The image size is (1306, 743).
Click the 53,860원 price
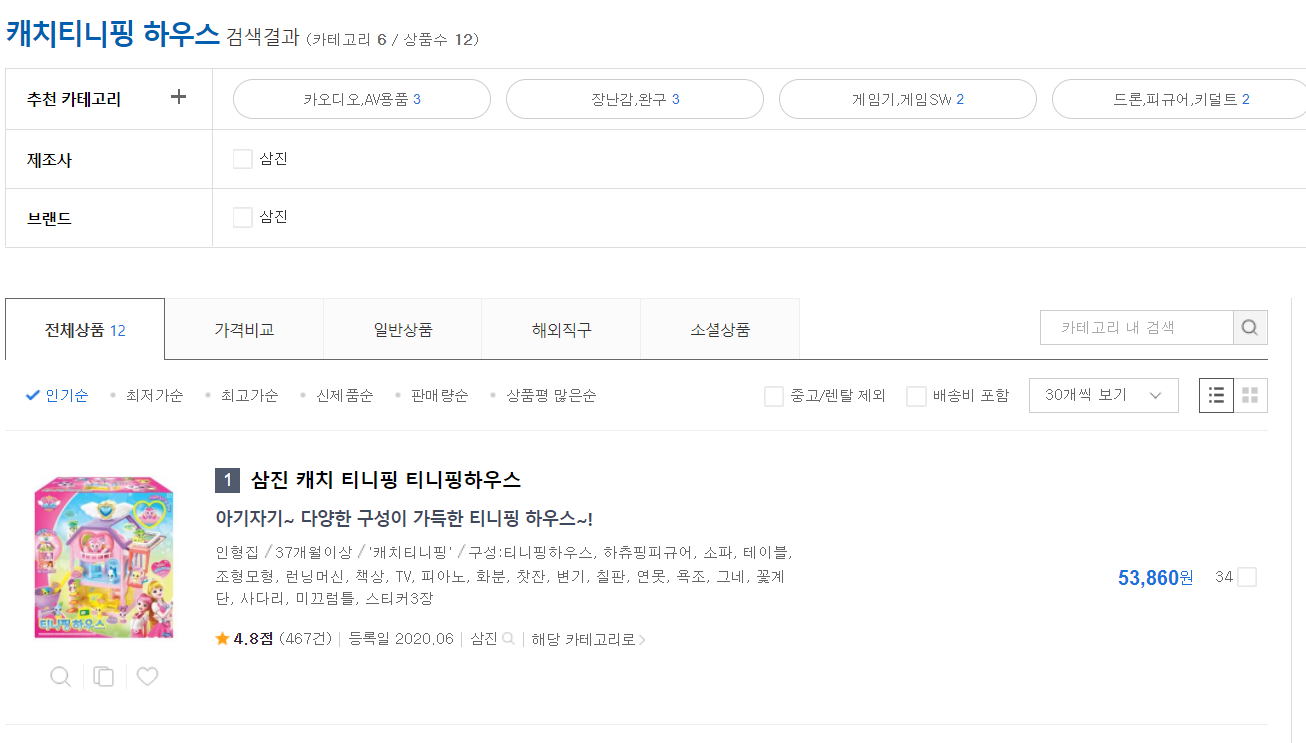1155,577
